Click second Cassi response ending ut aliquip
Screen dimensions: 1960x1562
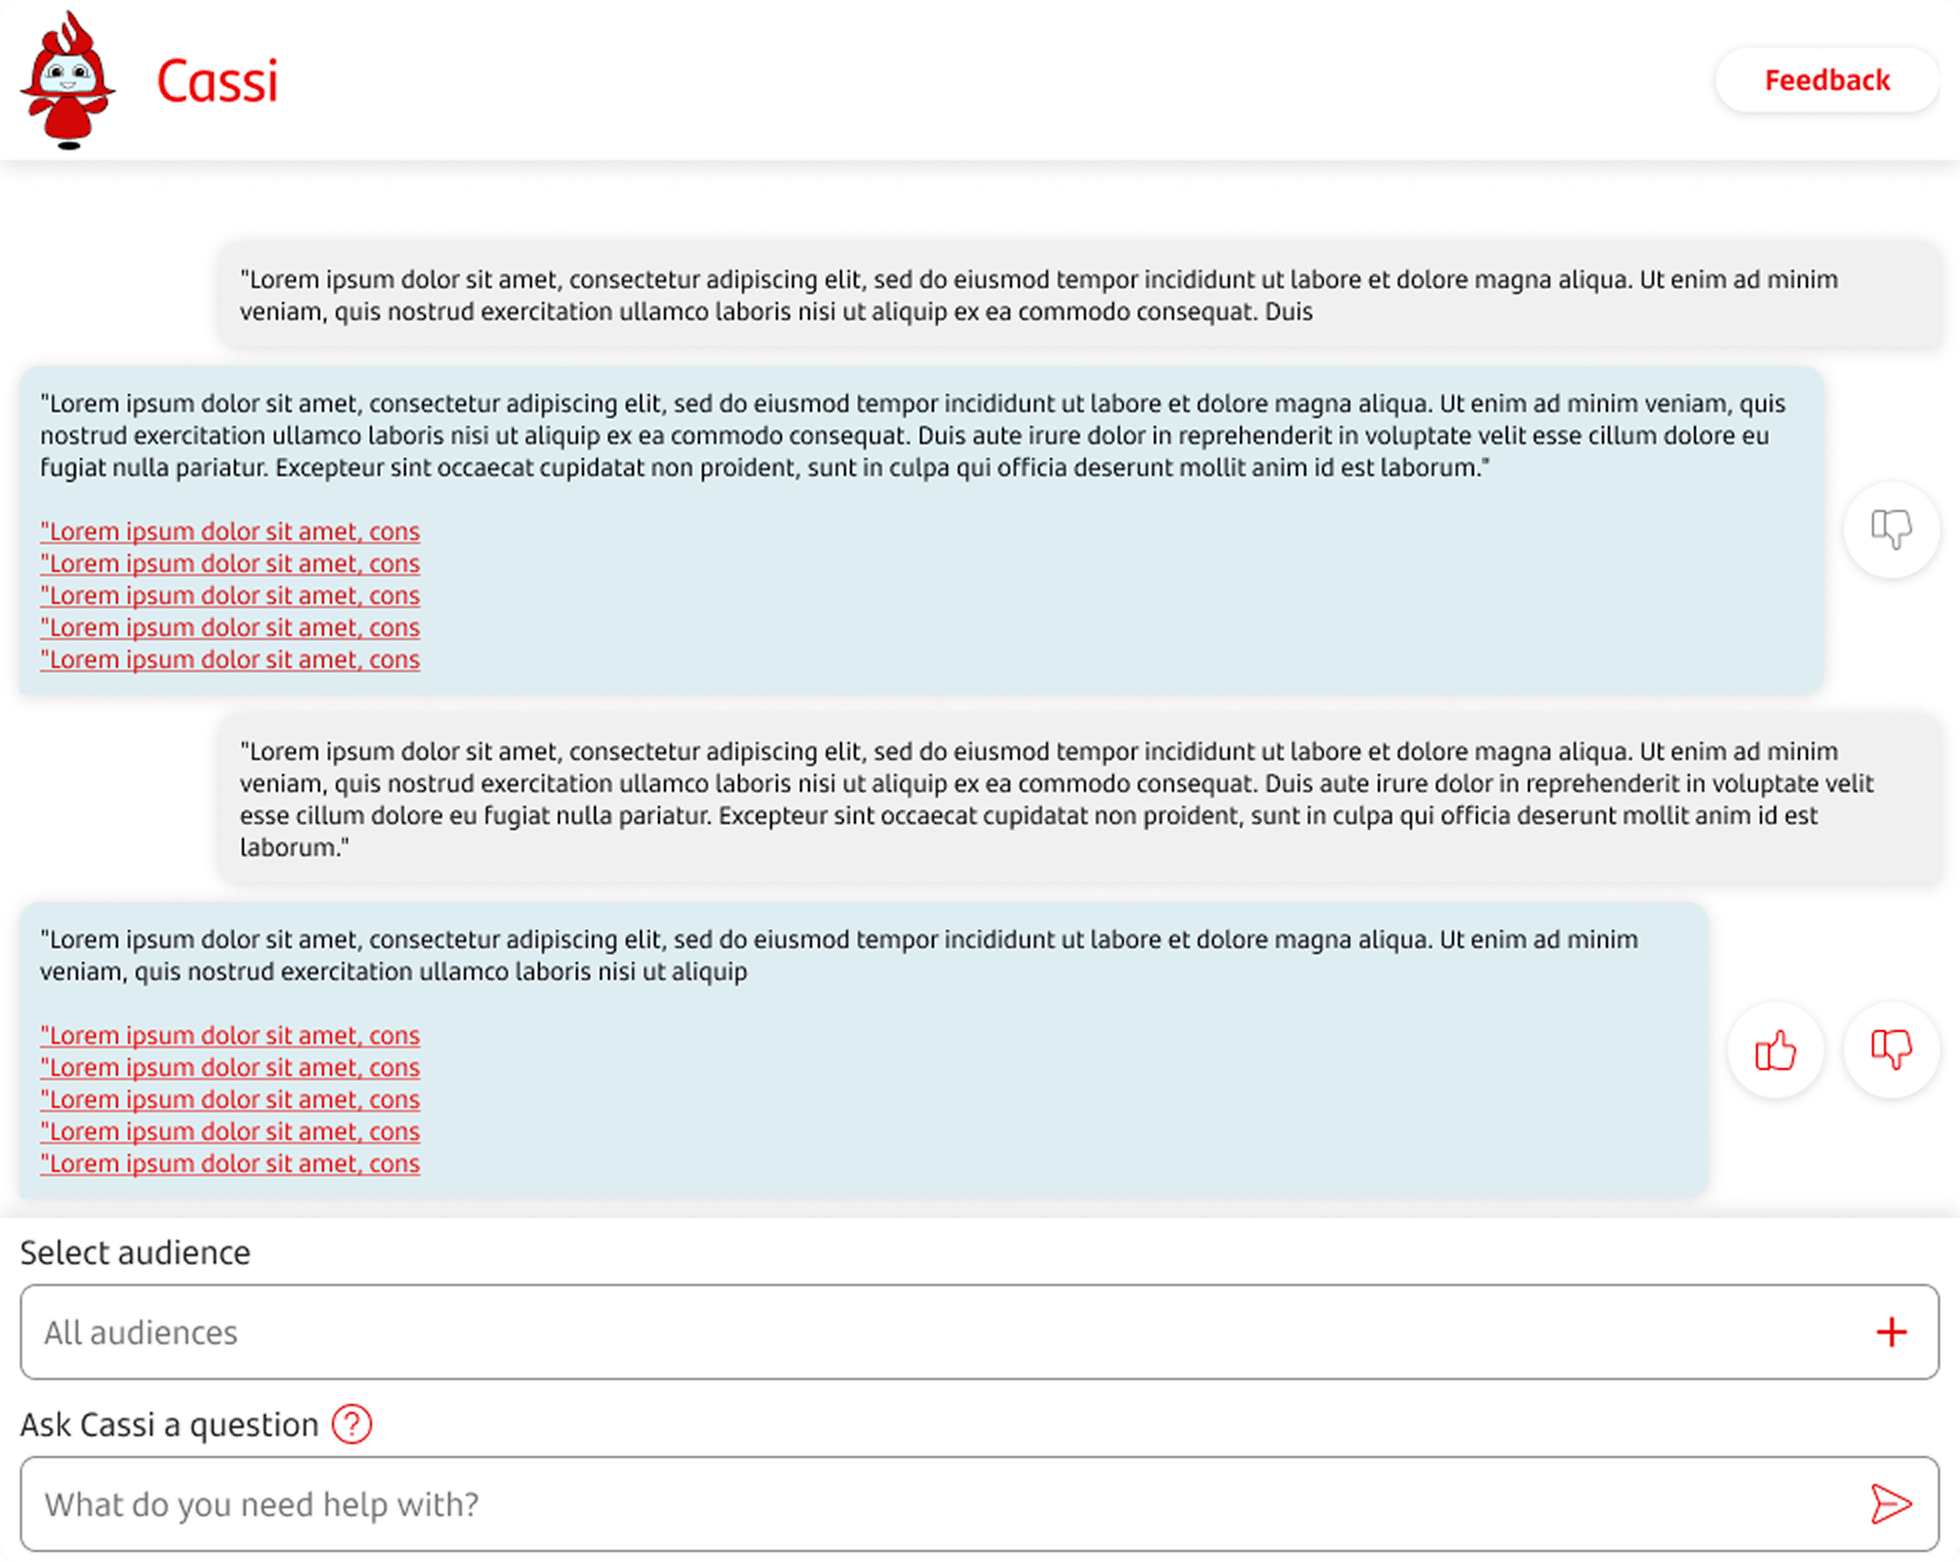pos(838,955)
